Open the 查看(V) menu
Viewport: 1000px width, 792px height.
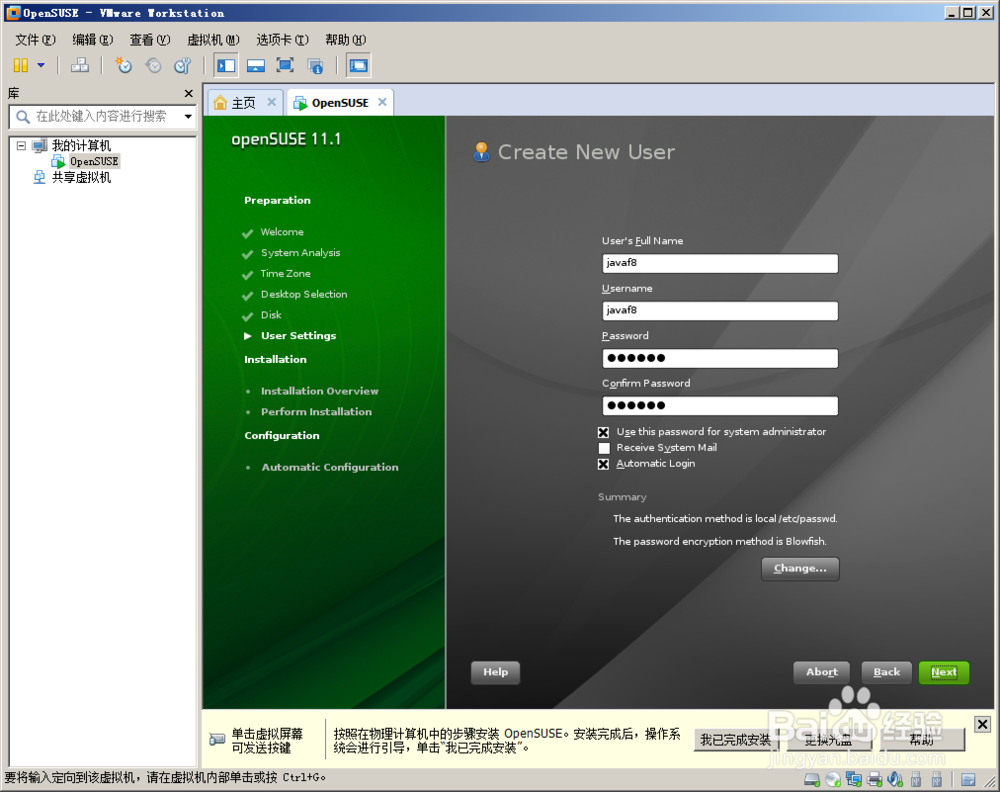[151, 40]
